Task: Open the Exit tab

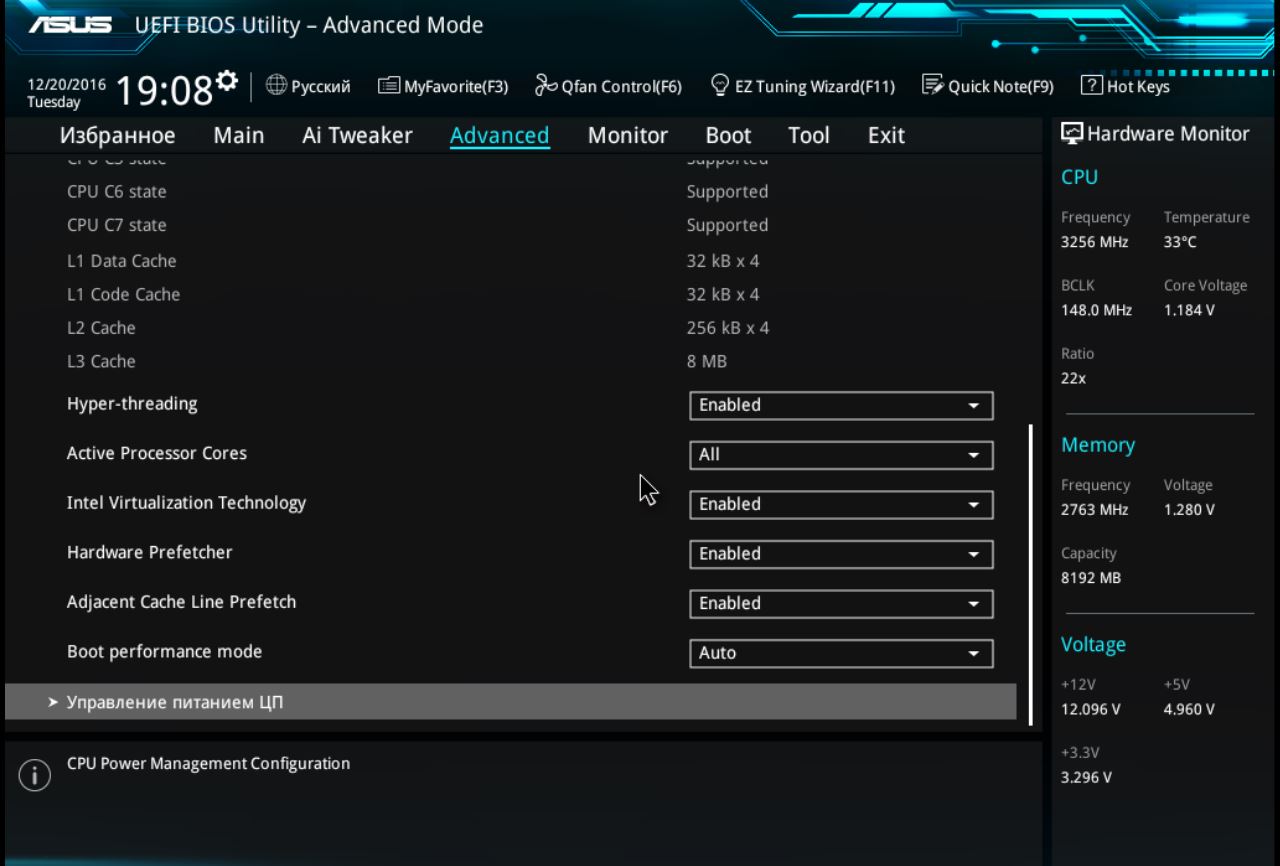Action: (x=886, y=136)
